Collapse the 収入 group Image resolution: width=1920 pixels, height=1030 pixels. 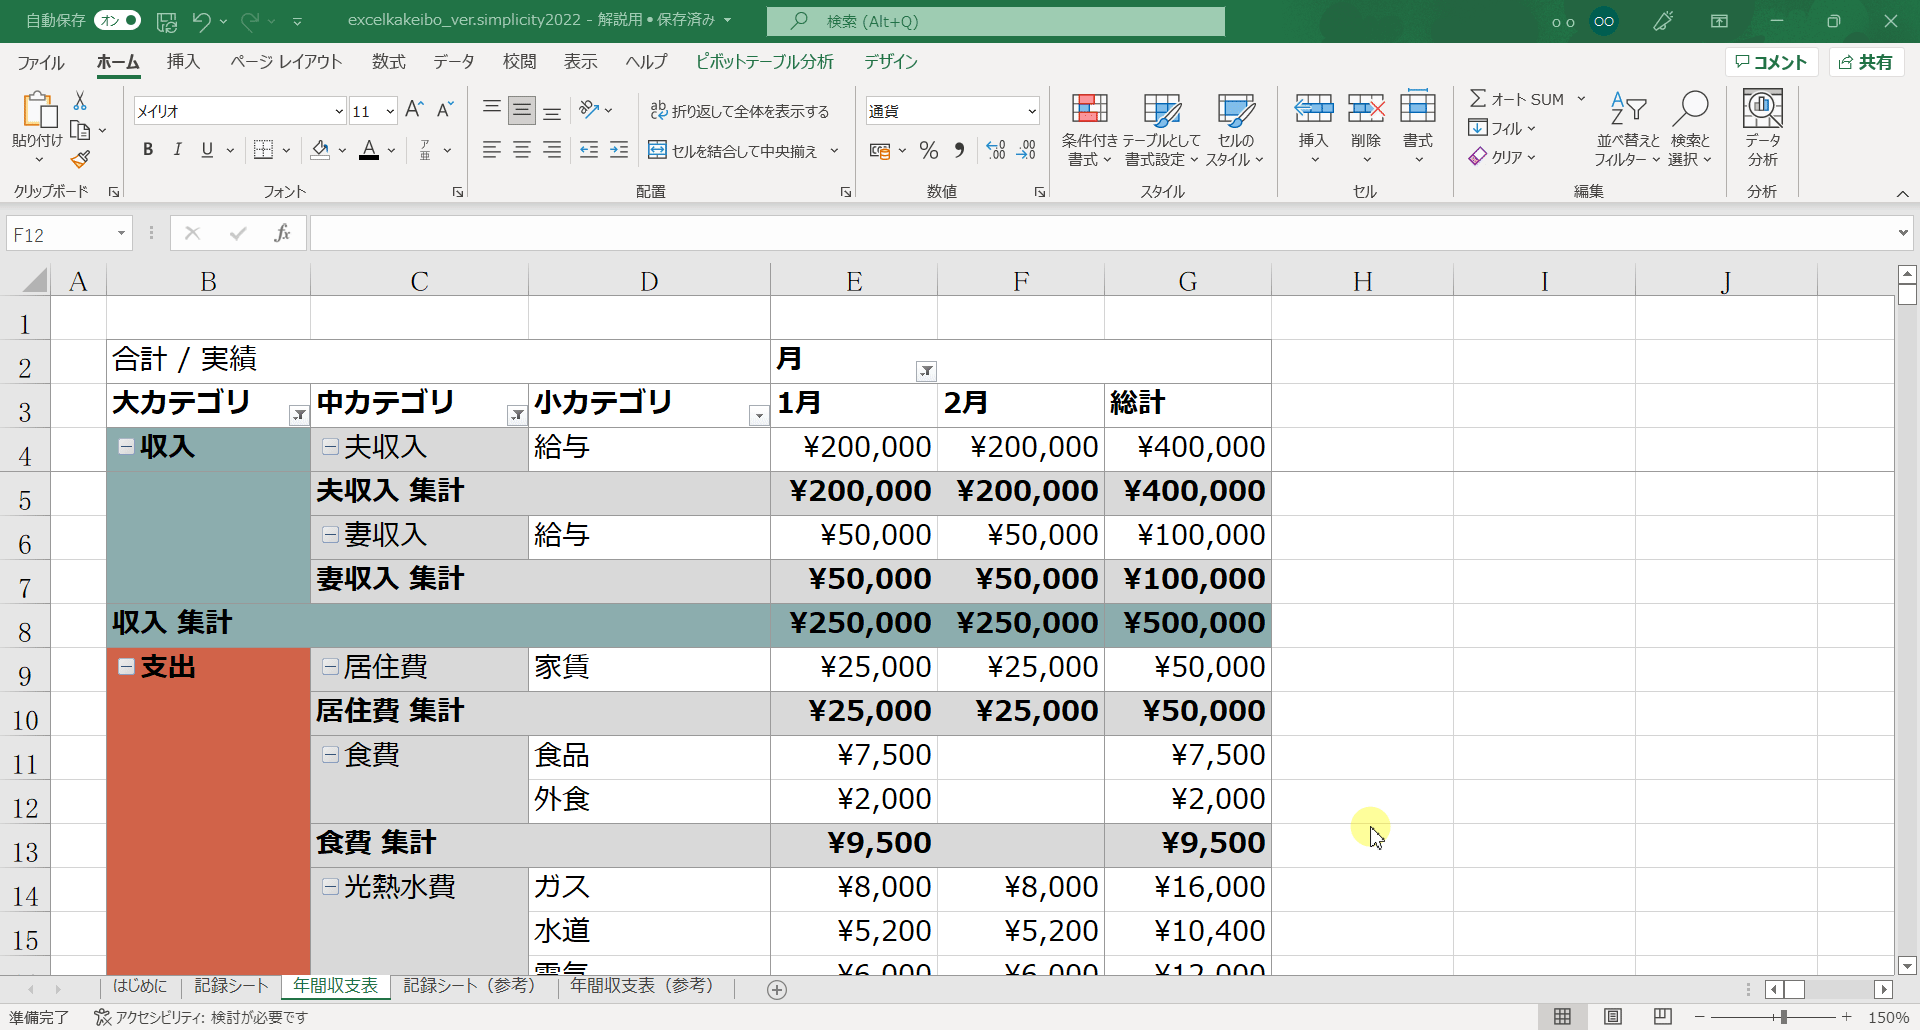pos(126,447)
